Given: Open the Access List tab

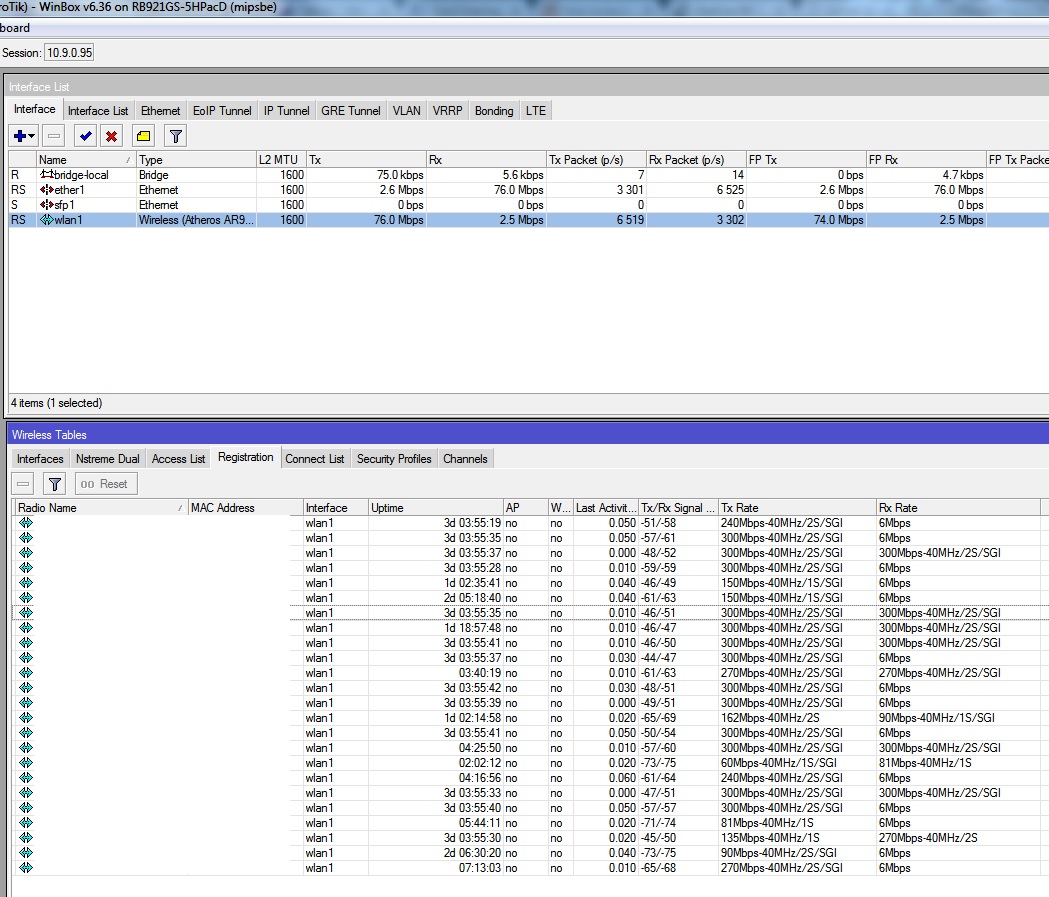Looking at the screenshot, I should [x=179, y=459].
